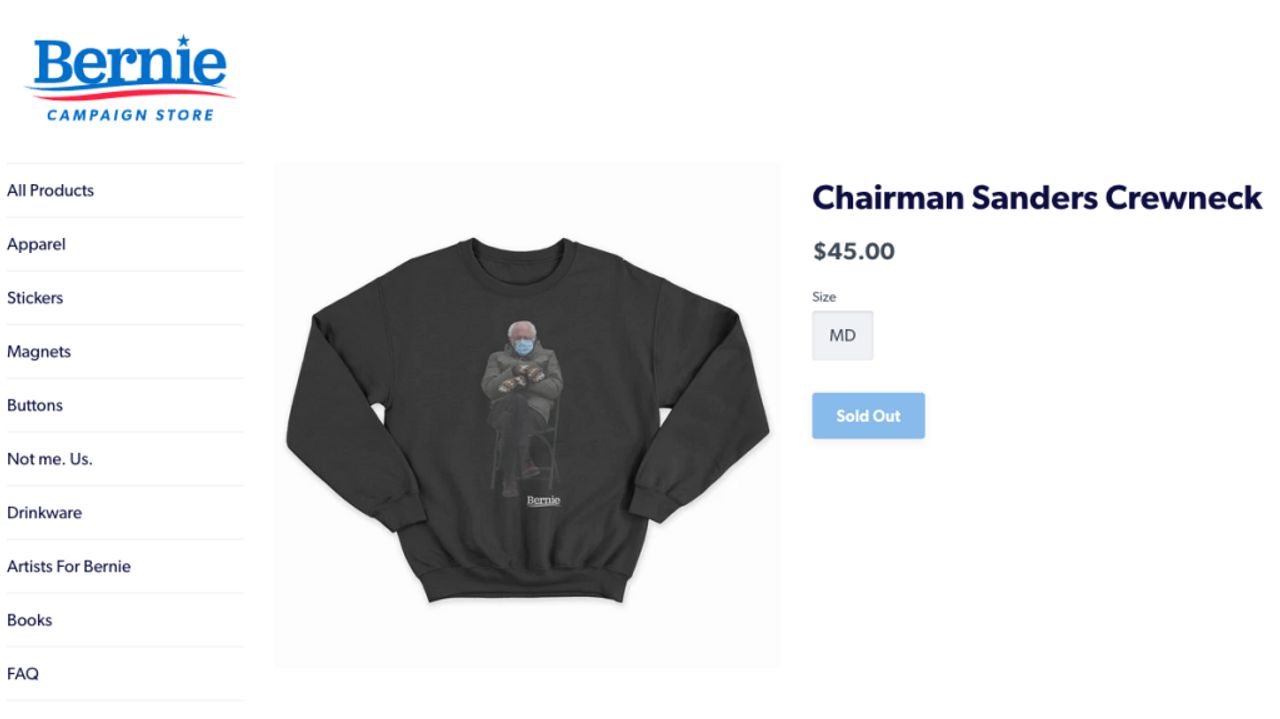
Task: View the Drinkware category
Action: pyautogui.click(x=44, y=513)
